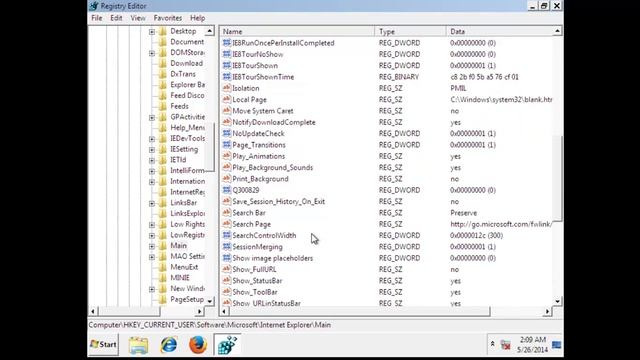640x360 pixels.
Task: Click the Registry Editor title bar icon
Action: (x=94, y=6)
